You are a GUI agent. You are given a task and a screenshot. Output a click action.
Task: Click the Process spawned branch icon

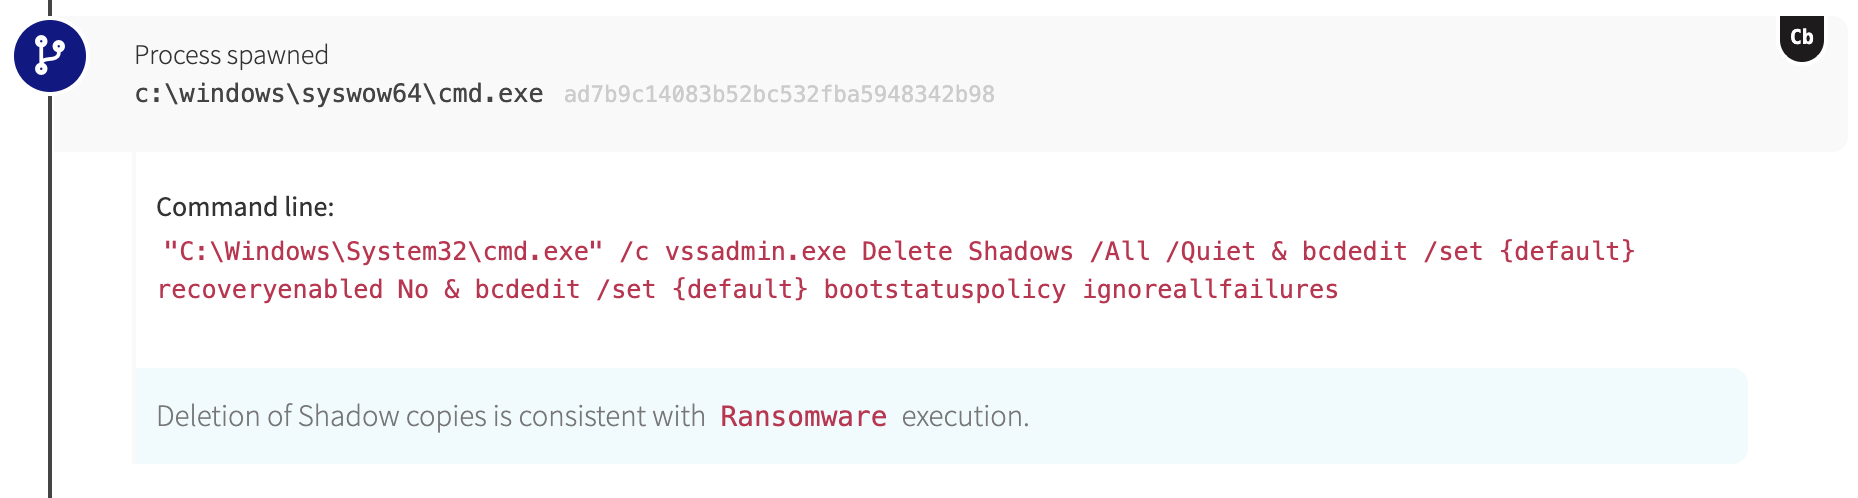49,56
